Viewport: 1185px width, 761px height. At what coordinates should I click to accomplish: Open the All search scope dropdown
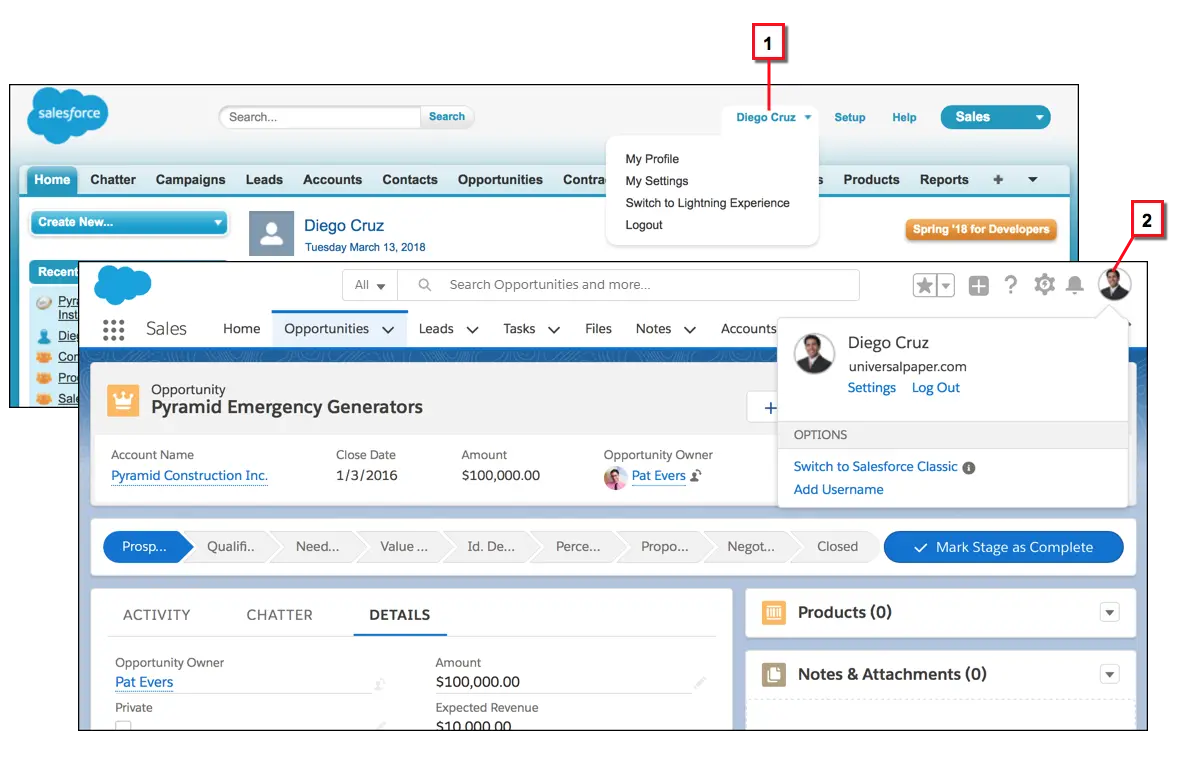point(370,285)
